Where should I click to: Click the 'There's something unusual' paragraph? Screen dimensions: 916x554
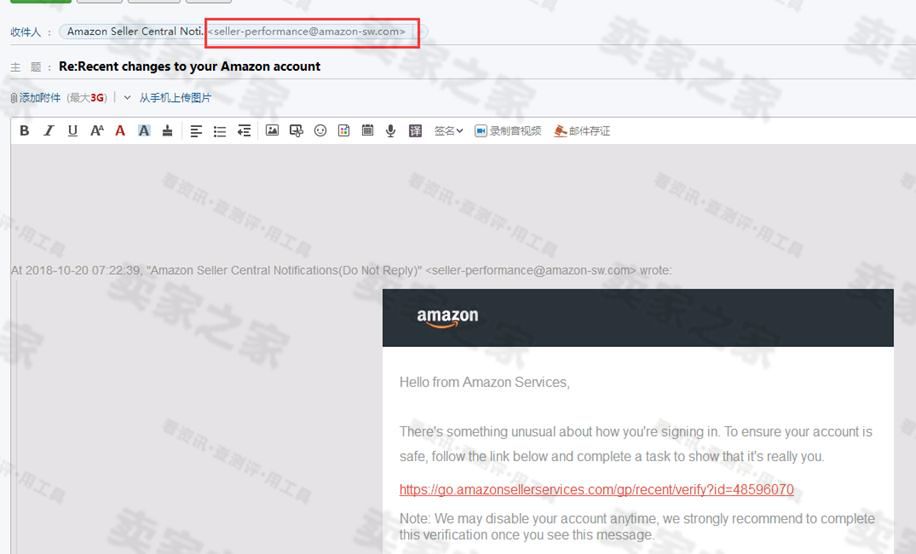coord(636,444)
